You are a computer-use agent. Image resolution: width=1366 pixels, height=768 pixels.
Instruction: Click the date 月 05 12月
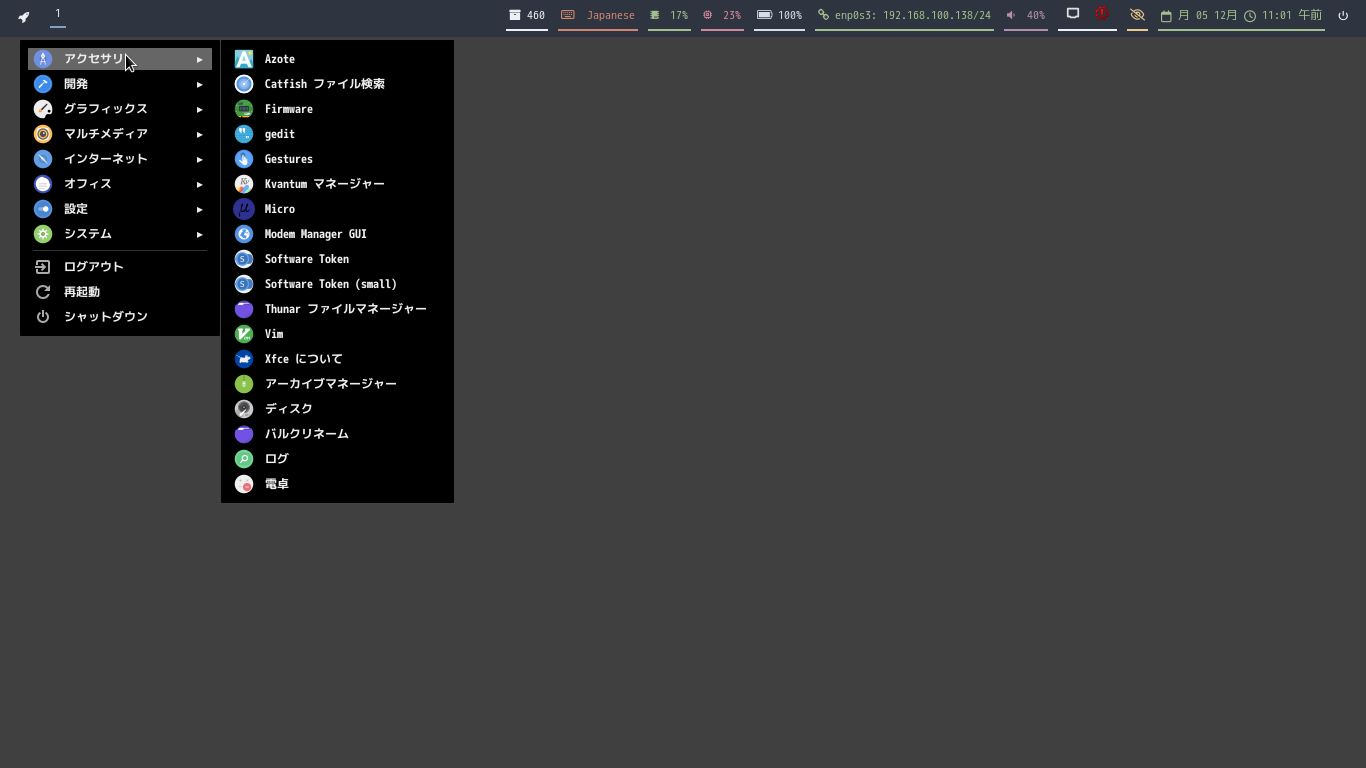pyautogui.click(x=1199, y=15)
